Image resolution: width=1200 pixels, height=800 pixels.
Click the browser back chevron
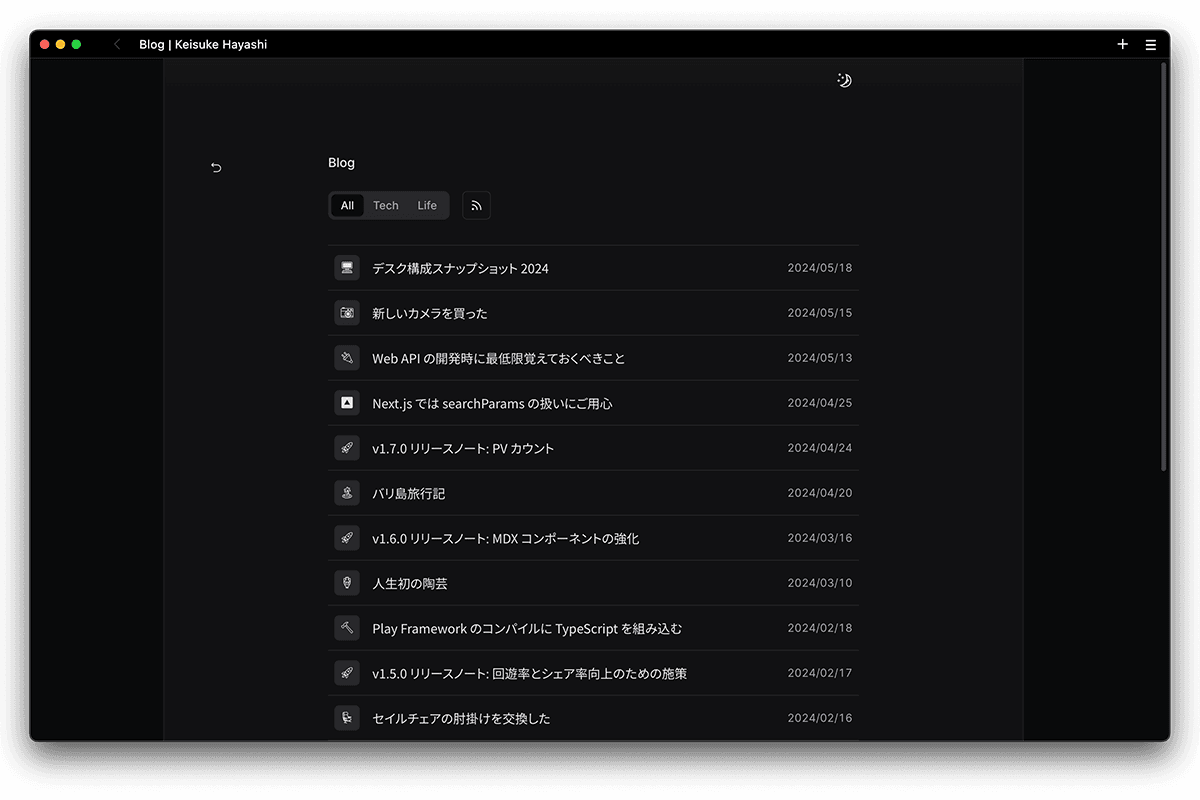click(117, 44)
